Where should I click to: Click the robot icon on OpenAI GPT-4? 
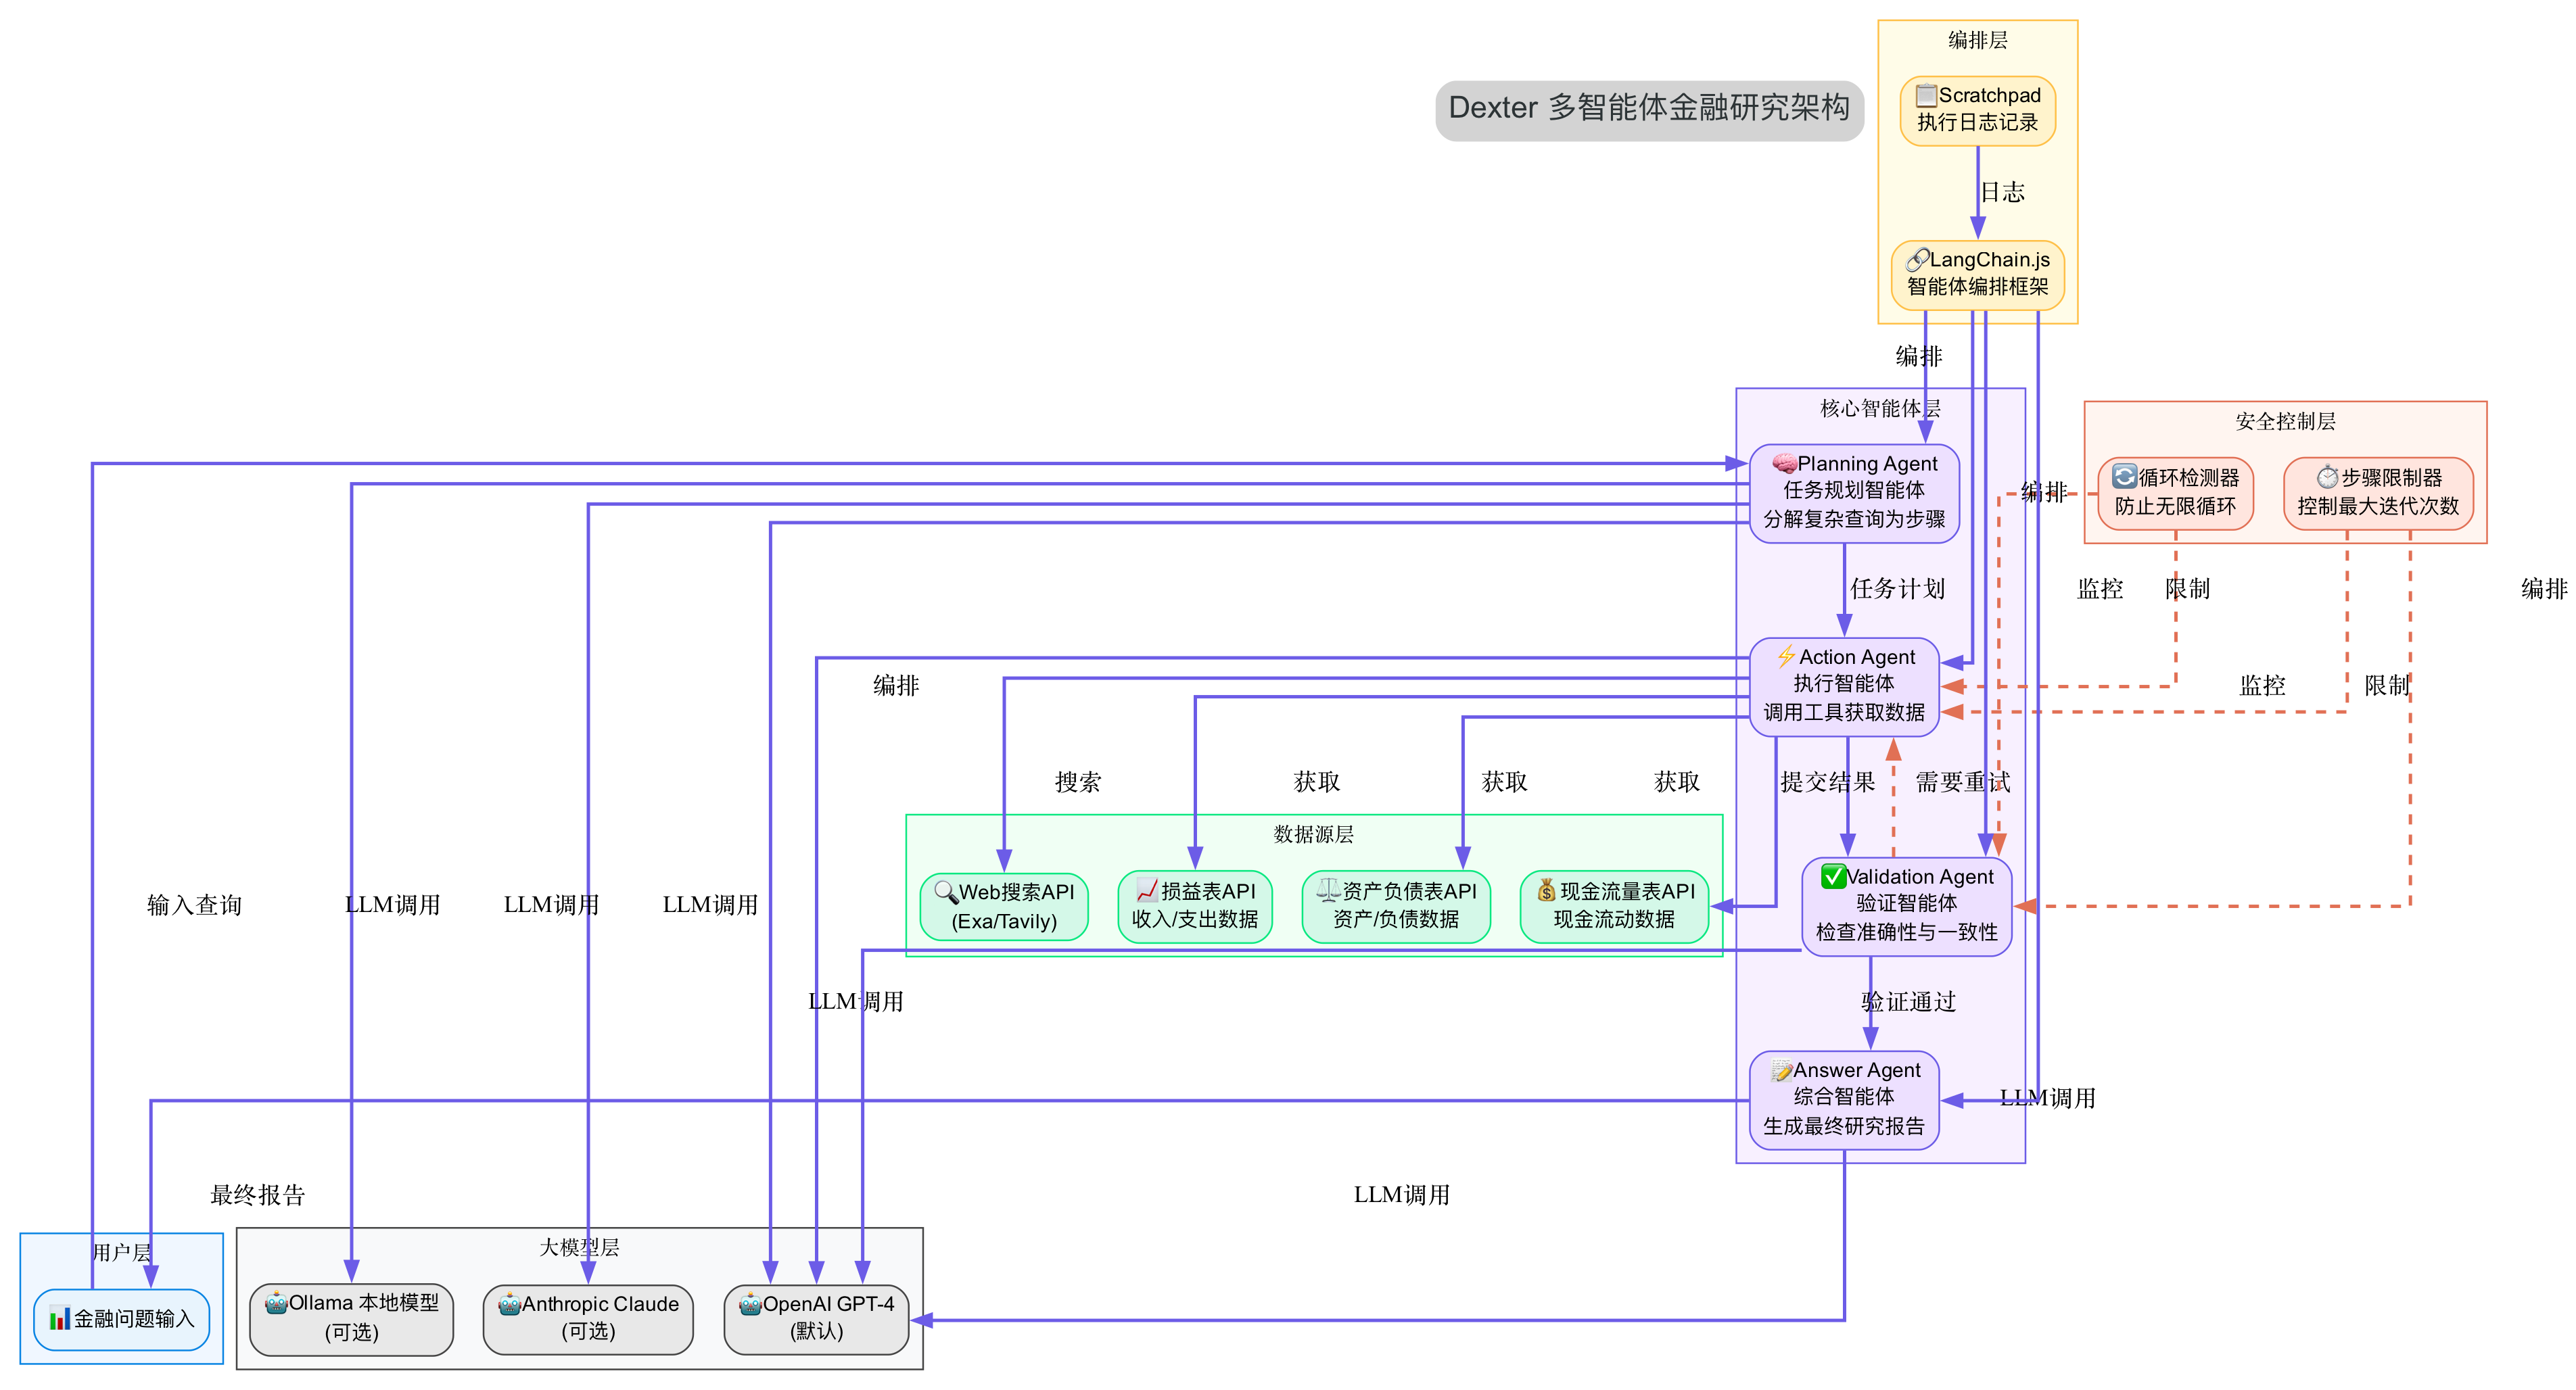click(750, 1304)
